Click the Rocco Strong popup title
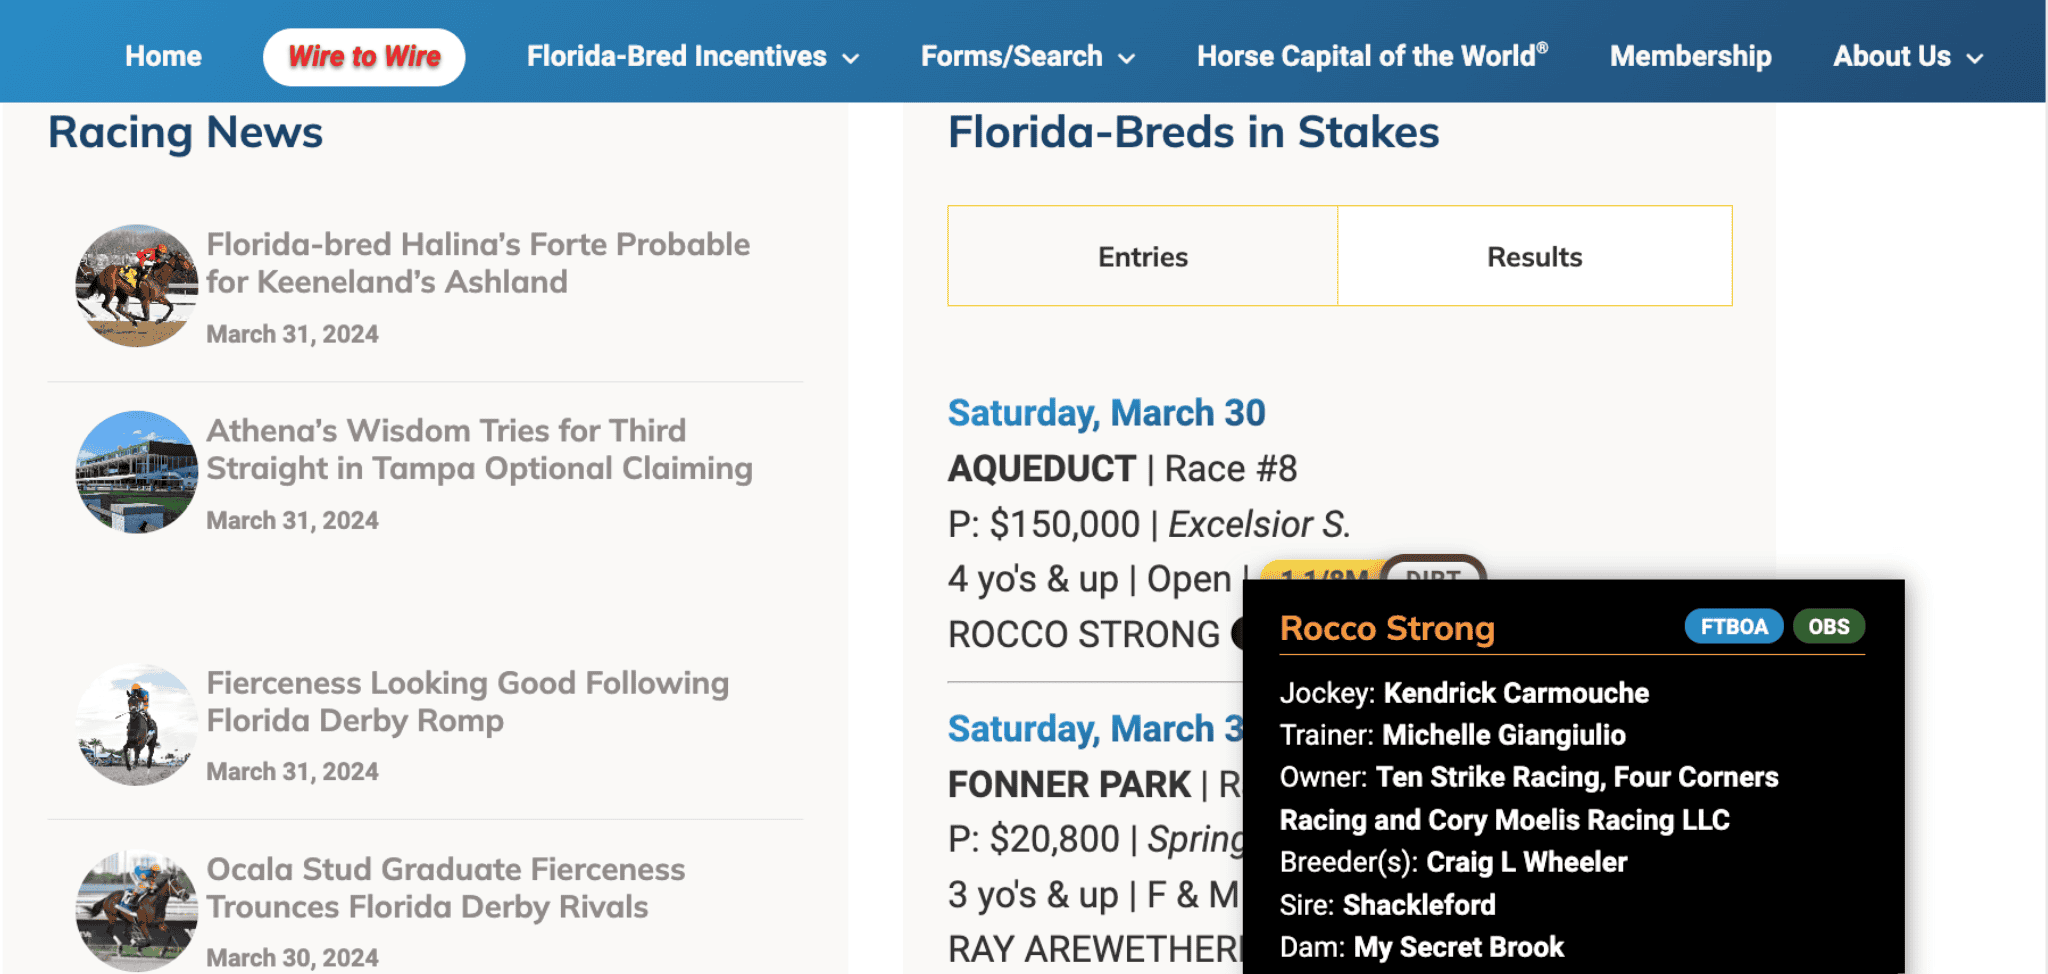The image size is (2048, 974). point(1387,628)
